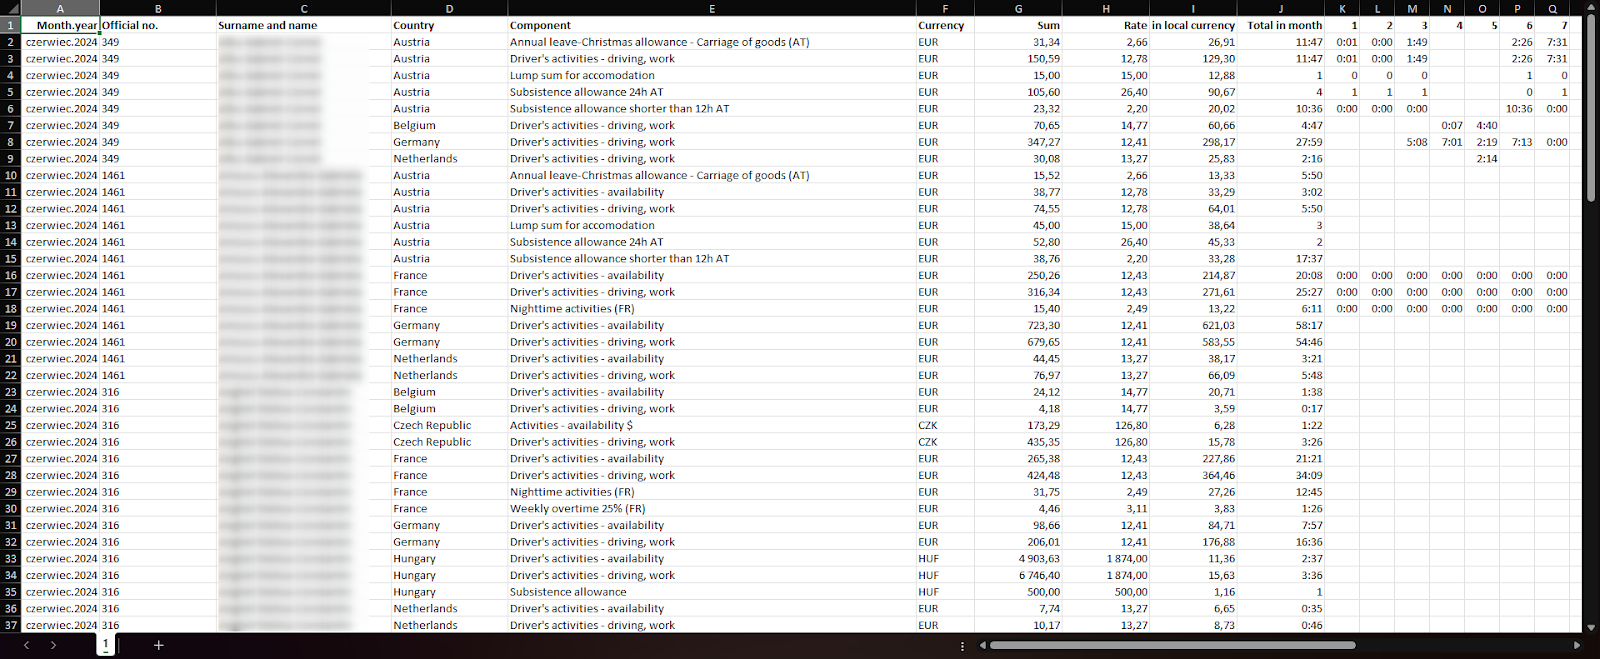This screenshot has height=659, width=1600.
Task: Select the Sum value 723,30
Action: 1019,325
